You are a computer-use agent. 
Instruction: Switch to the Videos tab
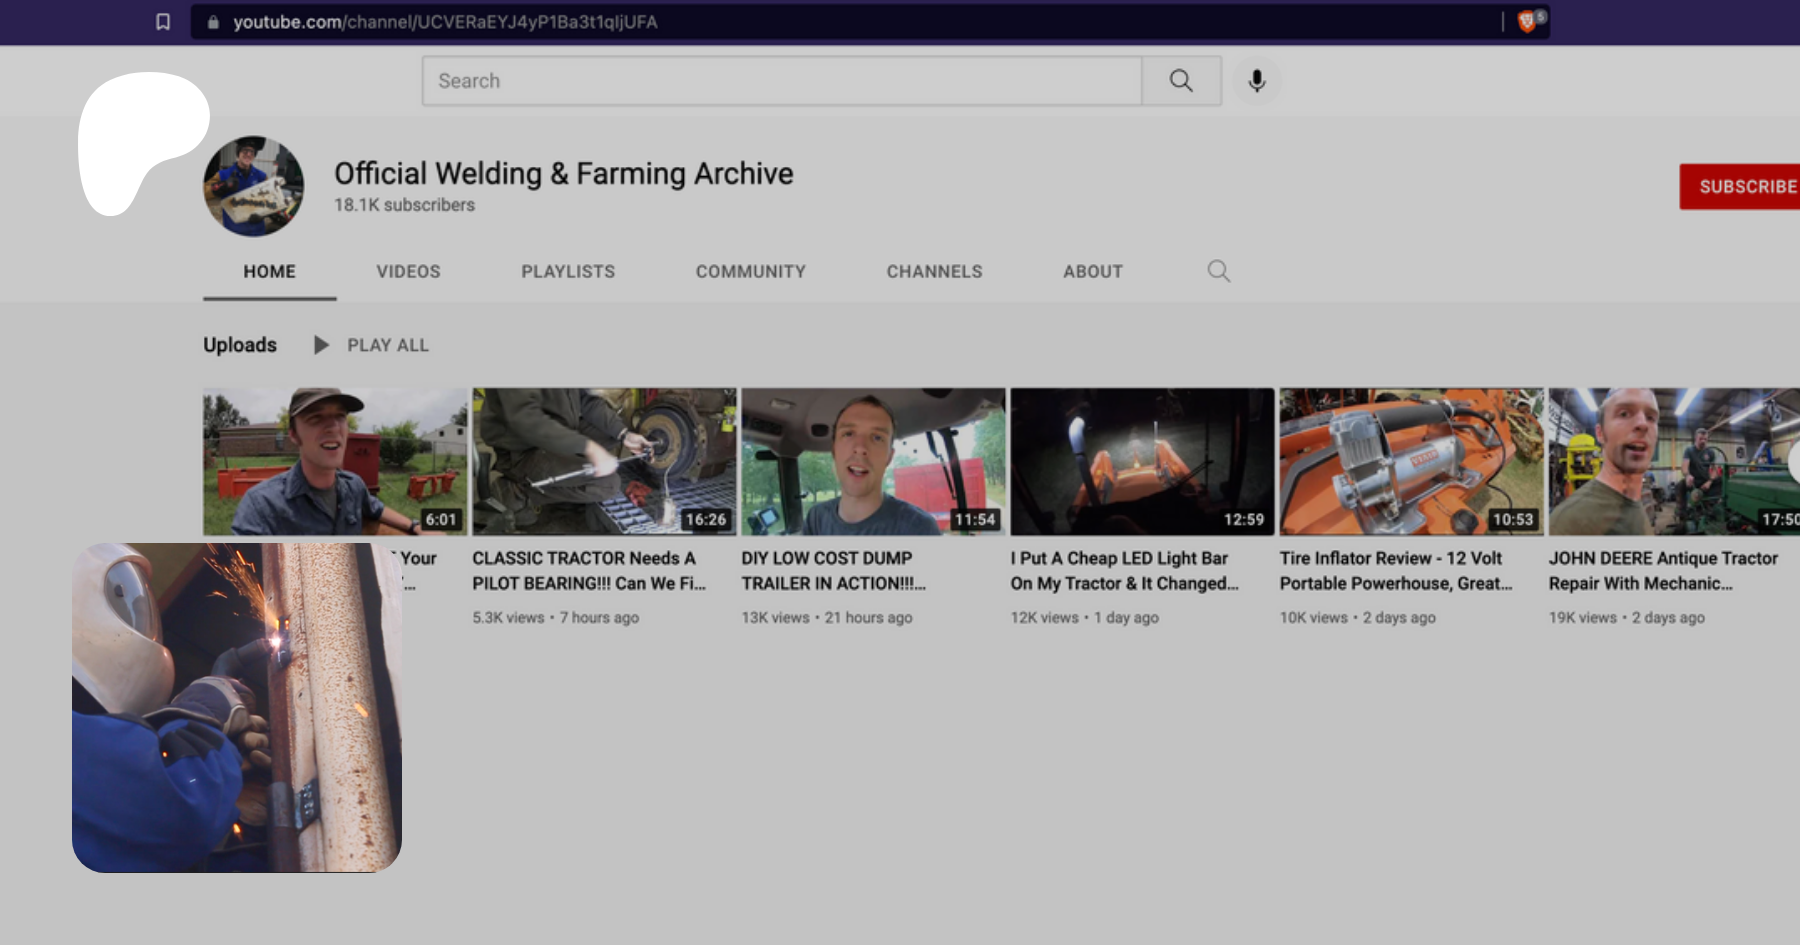tap(408, 272)
